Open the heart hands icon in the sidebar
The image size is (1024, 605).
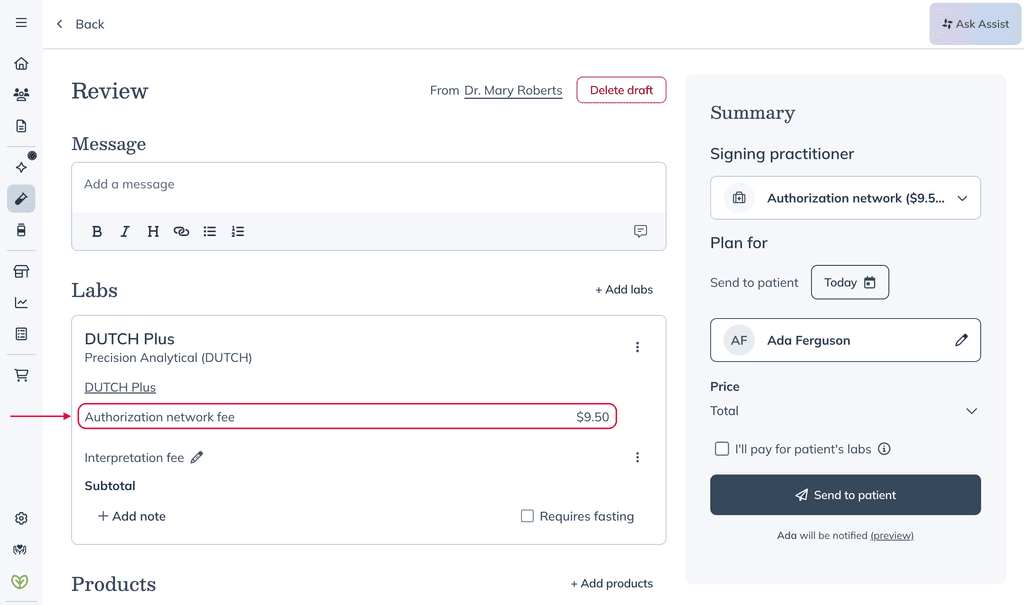(20, 549)
